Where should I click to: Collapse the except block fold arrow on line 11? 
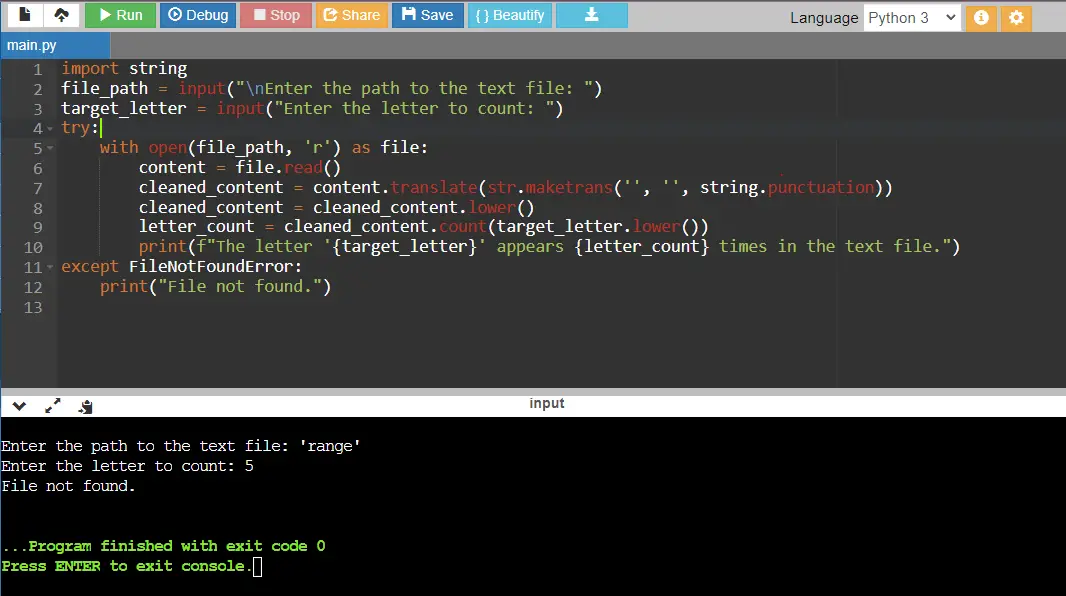click(x=50, y=267)
